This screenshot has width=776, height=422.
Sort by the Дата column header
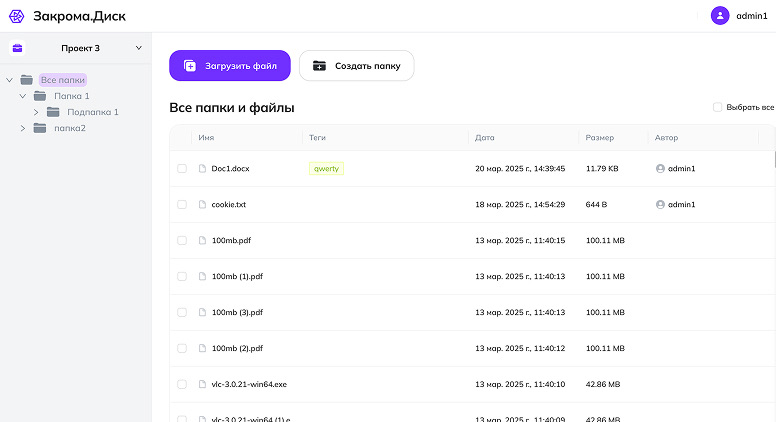tap(485, 138)
